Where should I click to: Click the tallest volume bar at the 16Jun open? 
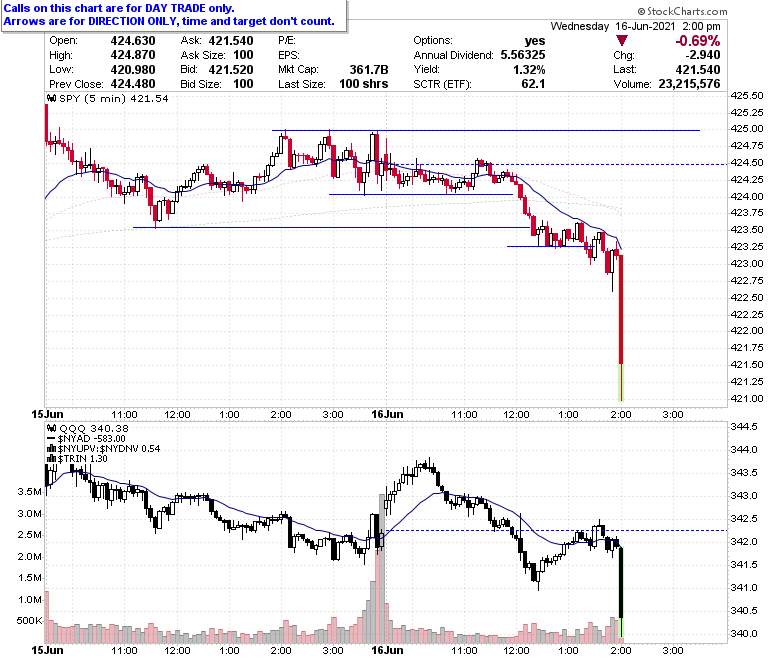(382, 569)
